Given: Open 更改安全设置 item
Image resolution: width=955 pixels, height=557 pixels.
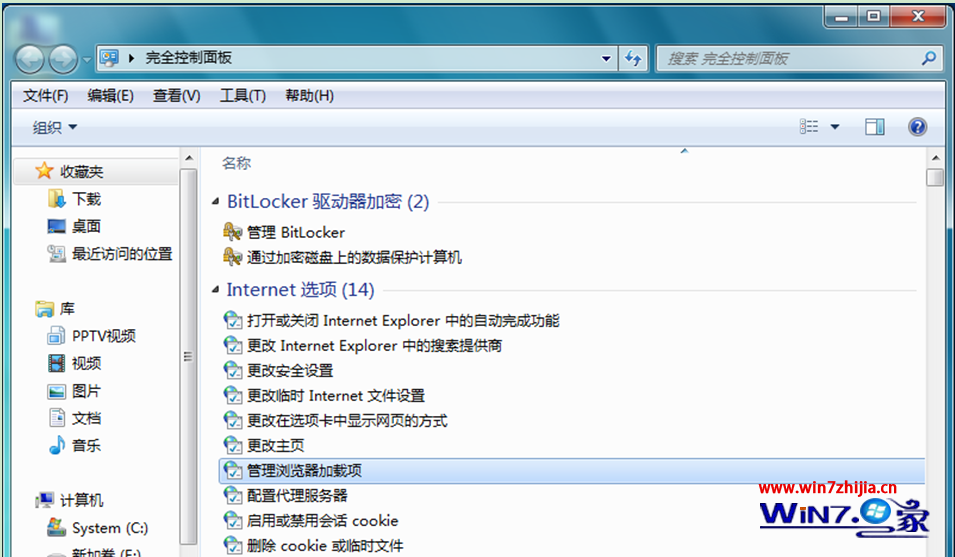Looking at the screenshot, I should point(290,371).
